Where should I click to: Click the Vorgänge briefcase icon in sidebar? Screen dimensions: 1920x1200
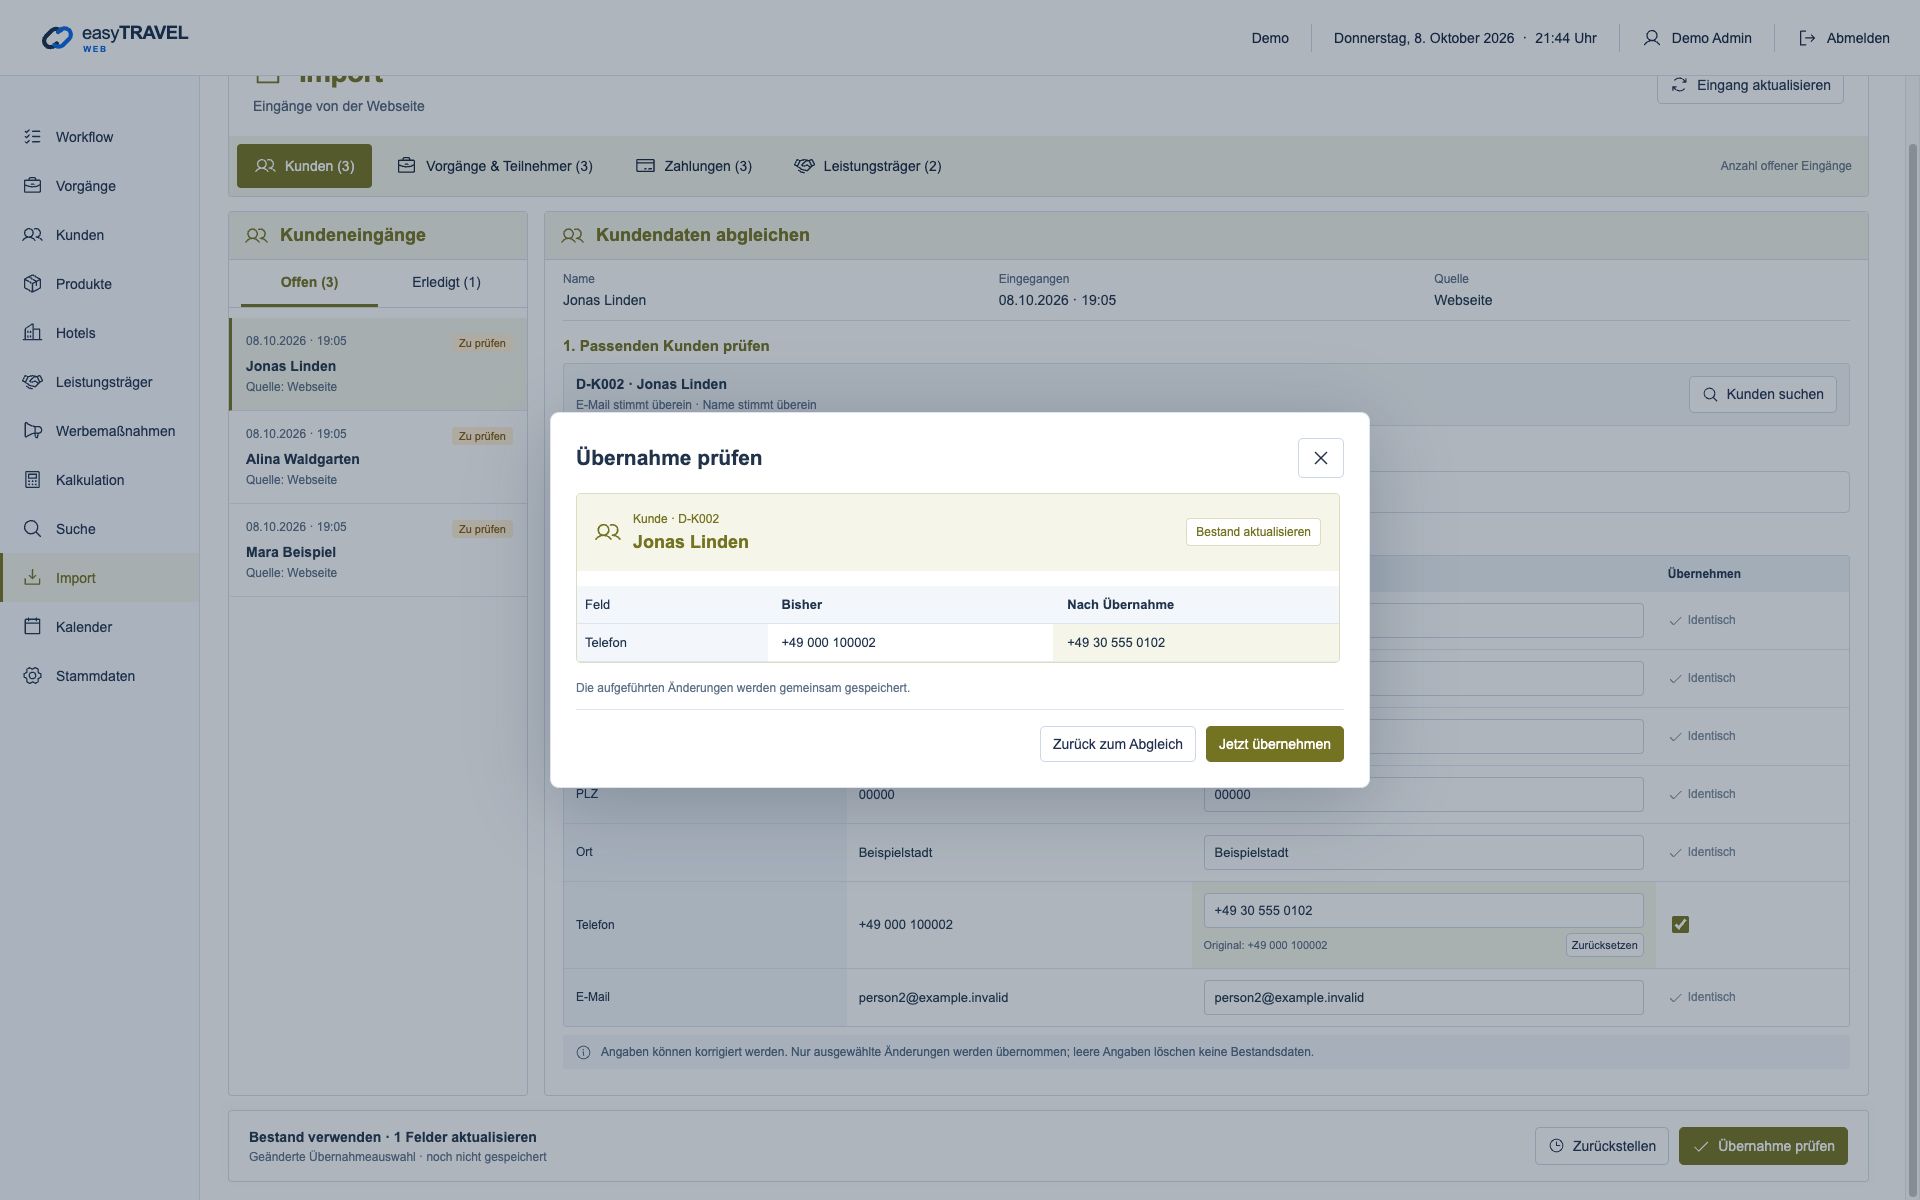click(x=32, y=186)
